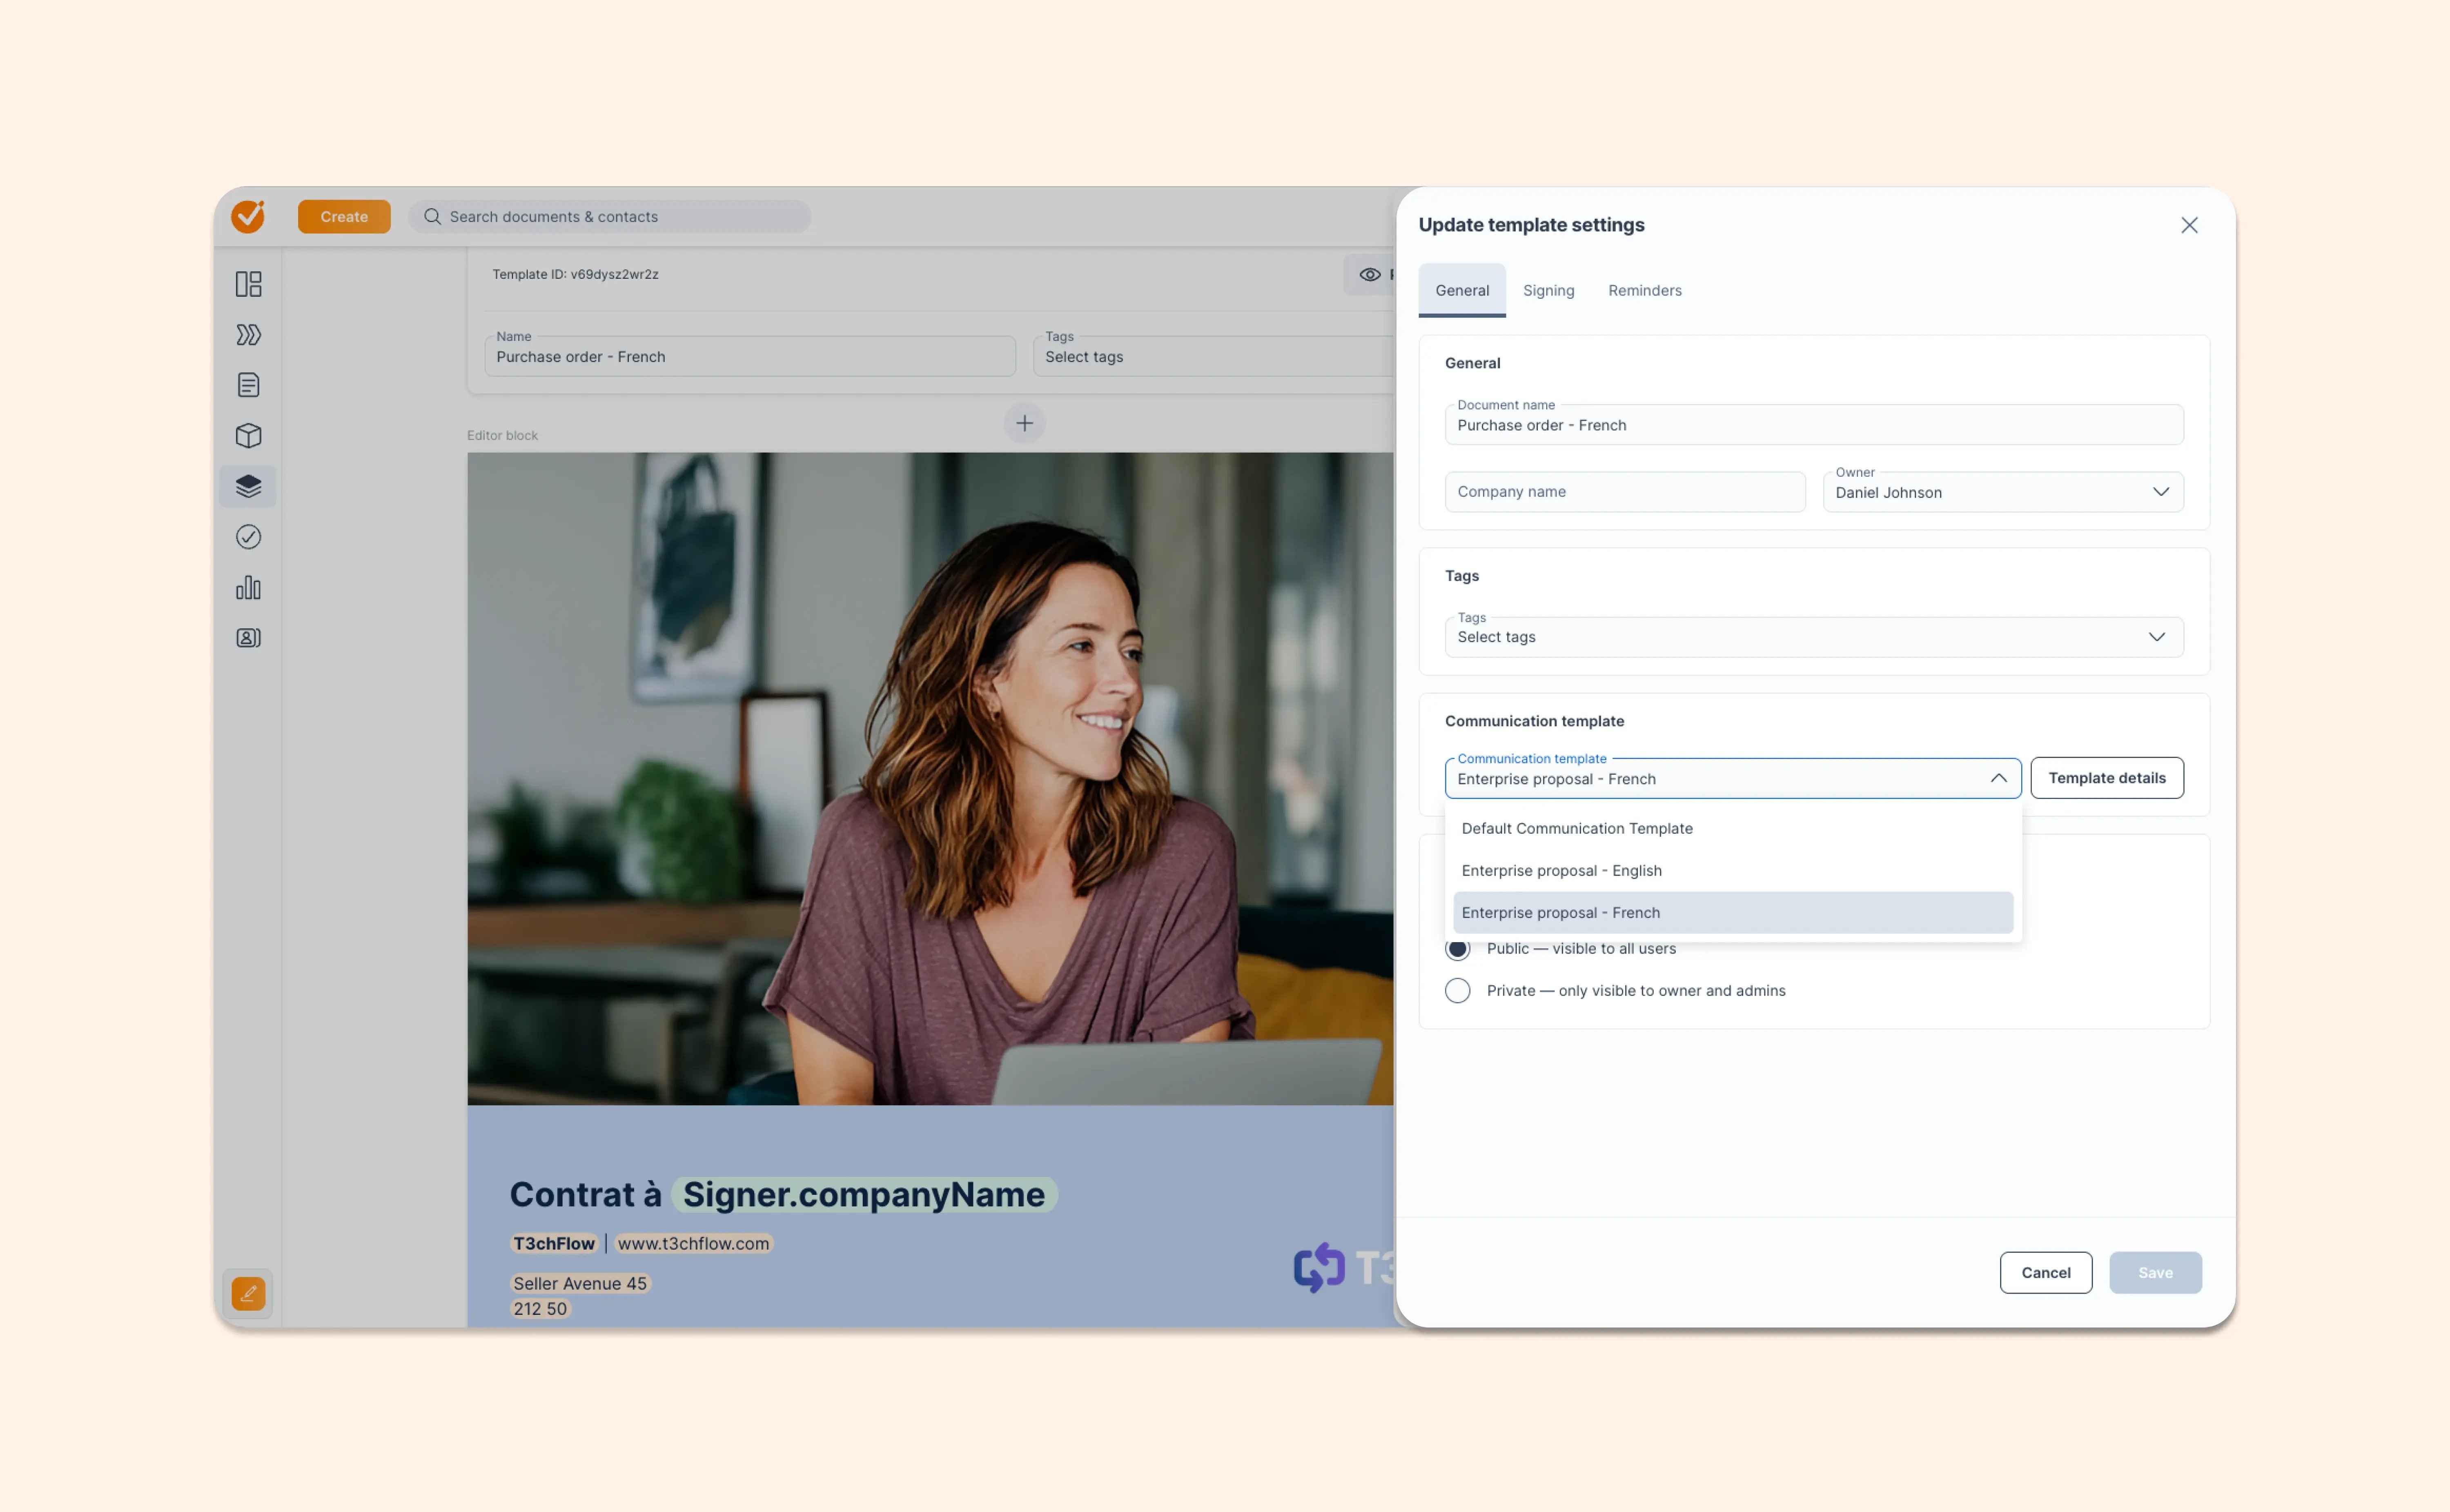The width and height of the screenshot is (2450, 1512).
Task: Click the Document name field in settings
Action: [x=1814, y=425]
